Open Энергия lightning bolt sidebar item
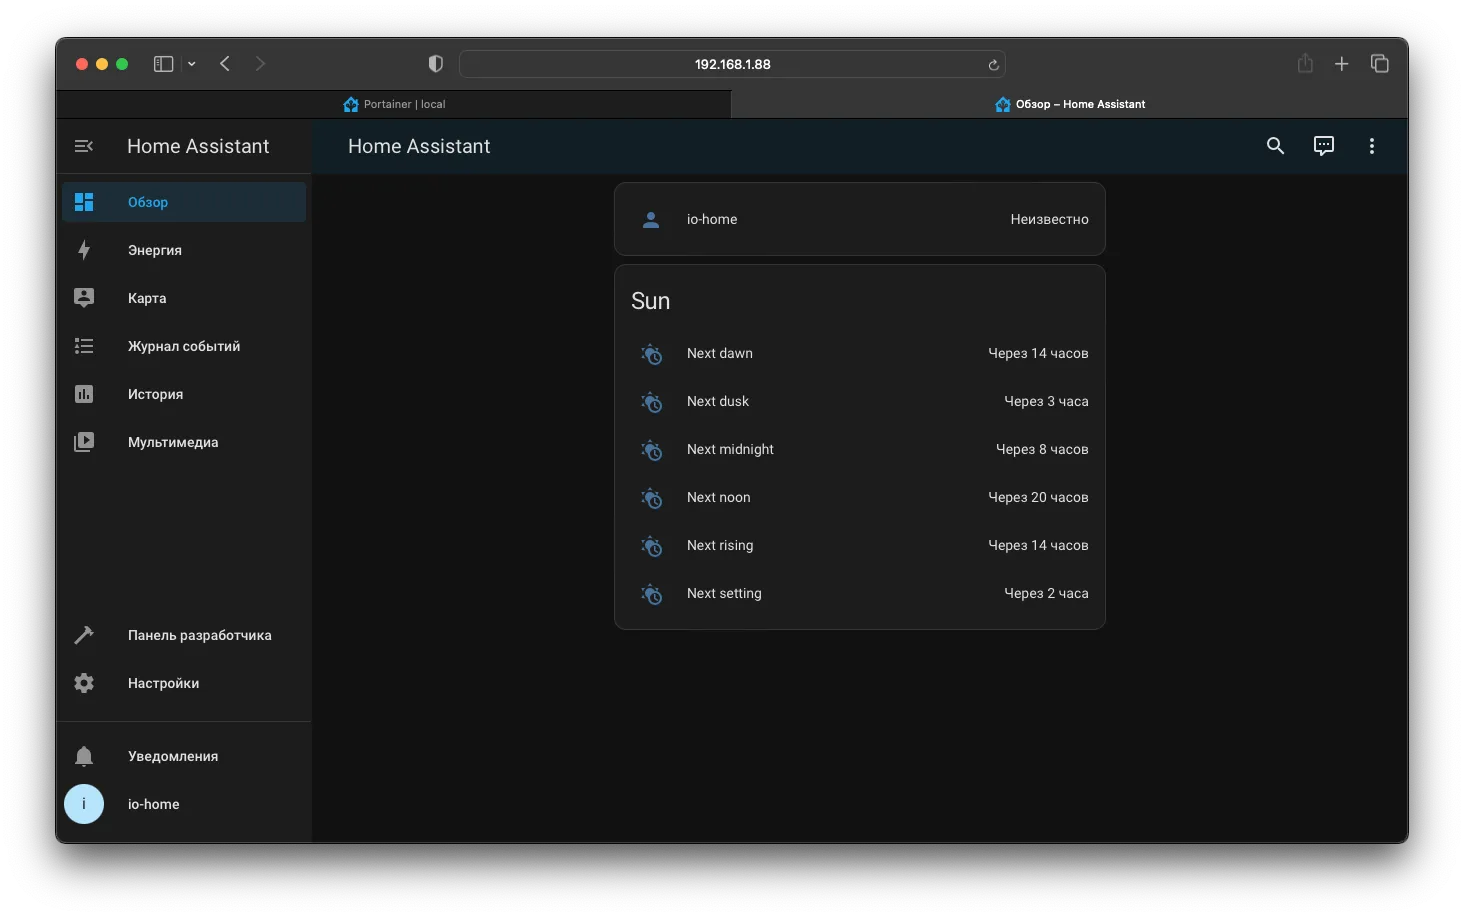Viewport: 1464px width, 917px height. click(x=184, y=250)
